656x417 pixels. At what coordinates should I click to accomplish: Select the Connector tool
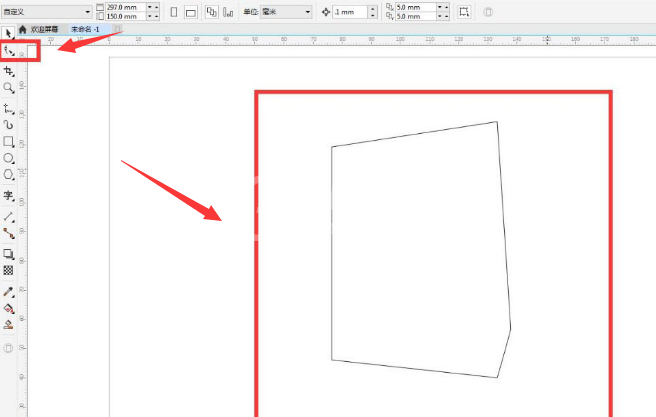(9, 233)
